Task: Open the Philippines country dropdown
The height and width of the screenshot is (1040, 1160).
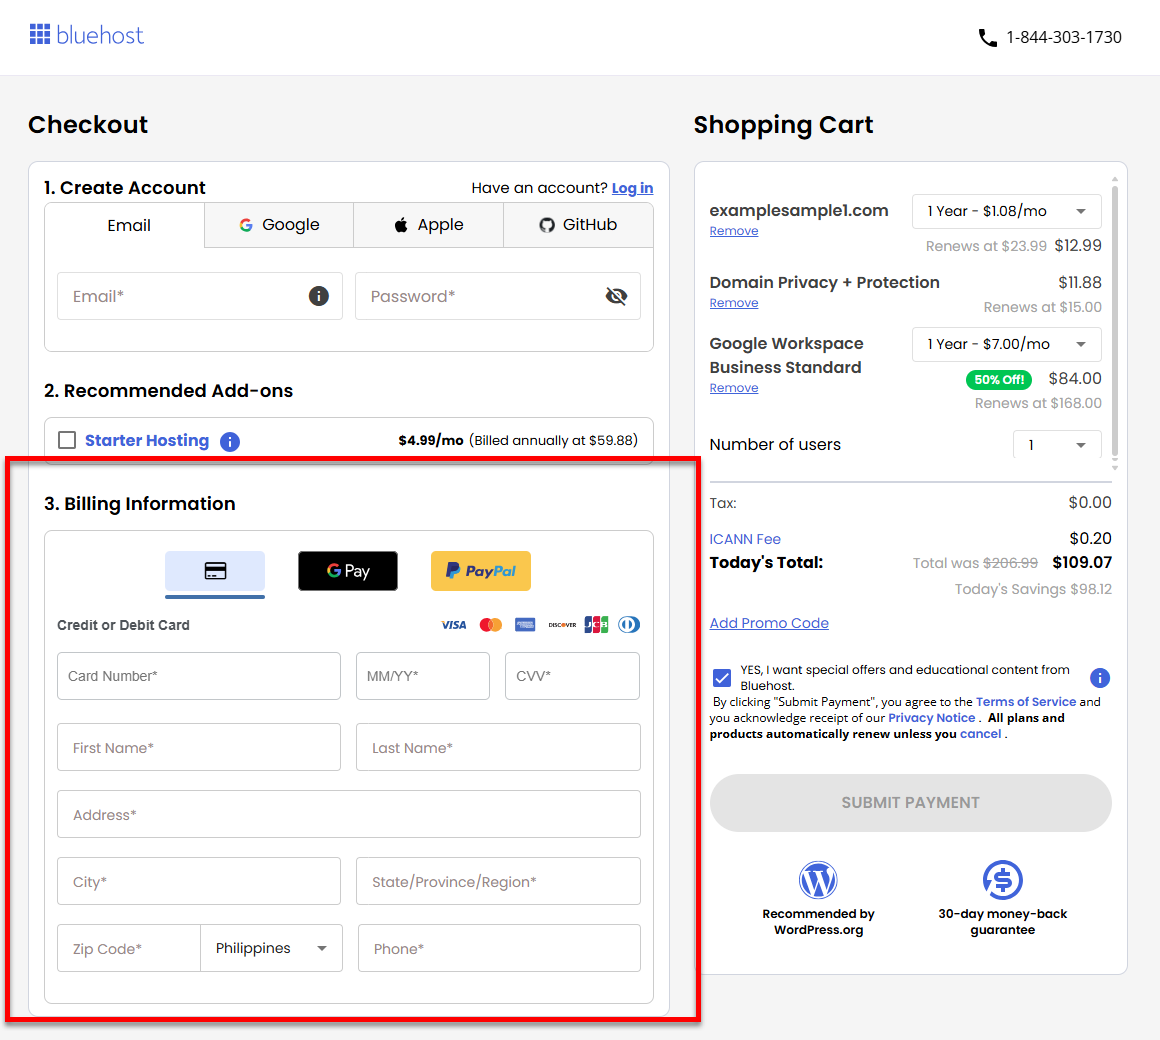Action: tap(272, 948)
